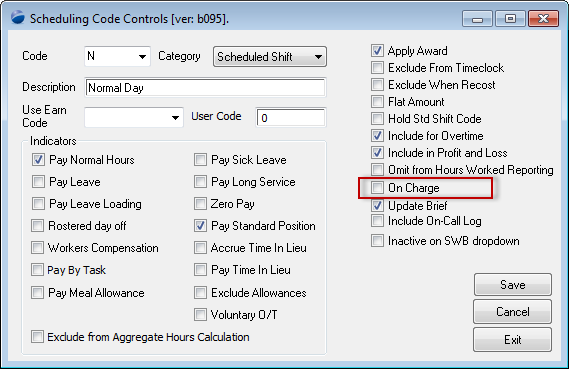Disable Include in Profit and Loss

point(377,153)
